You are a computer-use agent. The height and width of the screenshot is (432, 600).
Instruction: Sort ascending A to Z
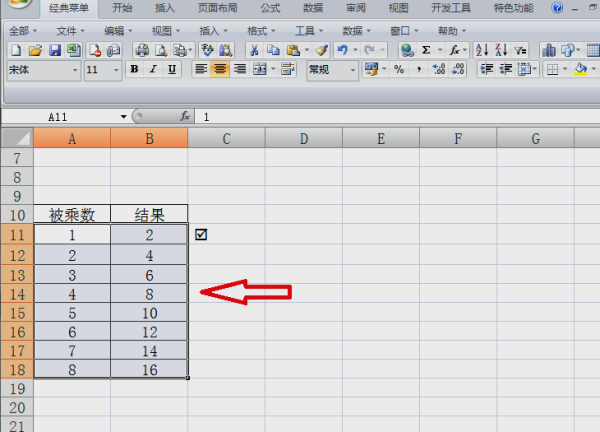point(482,50)
